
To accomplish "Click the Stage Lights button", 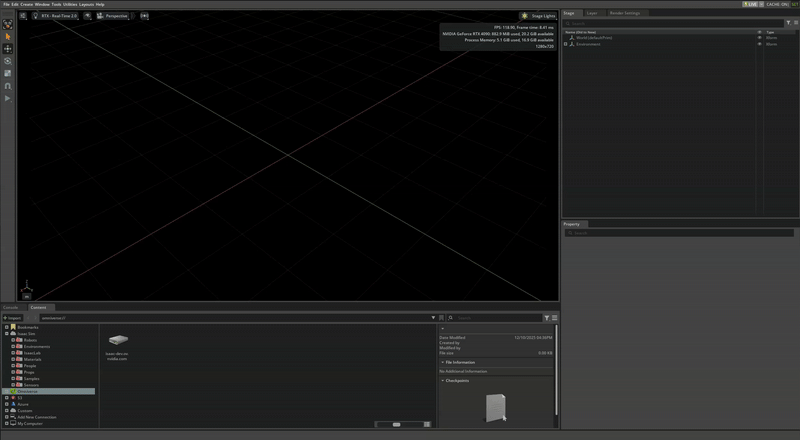I will tap(539, 16).
